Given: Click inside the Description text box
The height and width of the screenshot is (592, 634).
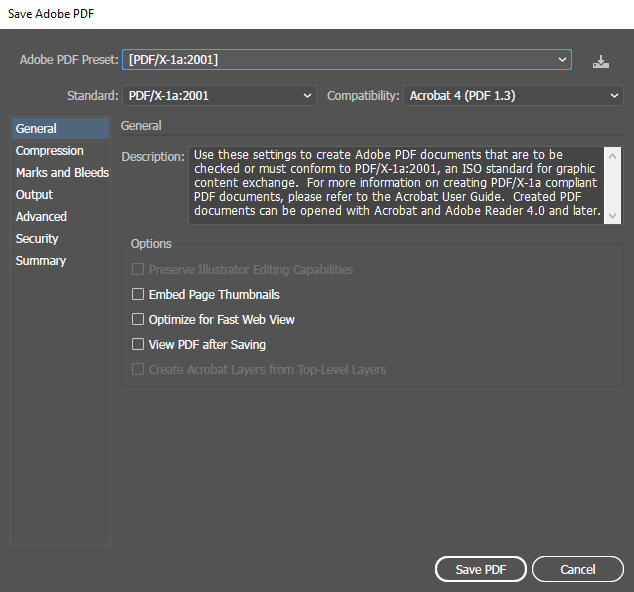Looking at the screenshot, I should pyautogui.click(x=396, y=185).
